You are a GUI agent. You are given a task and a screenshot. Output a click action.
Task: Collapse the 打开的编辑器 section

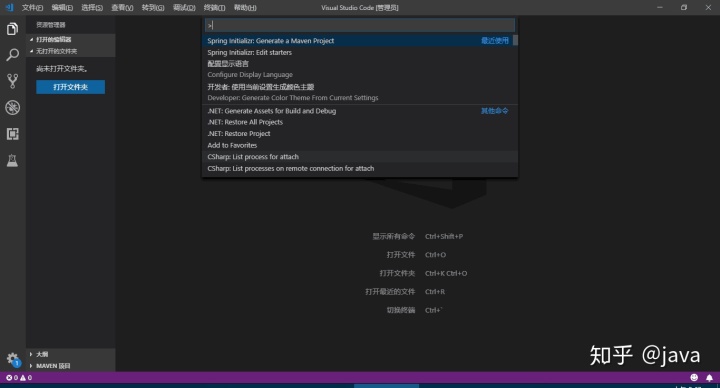click(70, 39)
